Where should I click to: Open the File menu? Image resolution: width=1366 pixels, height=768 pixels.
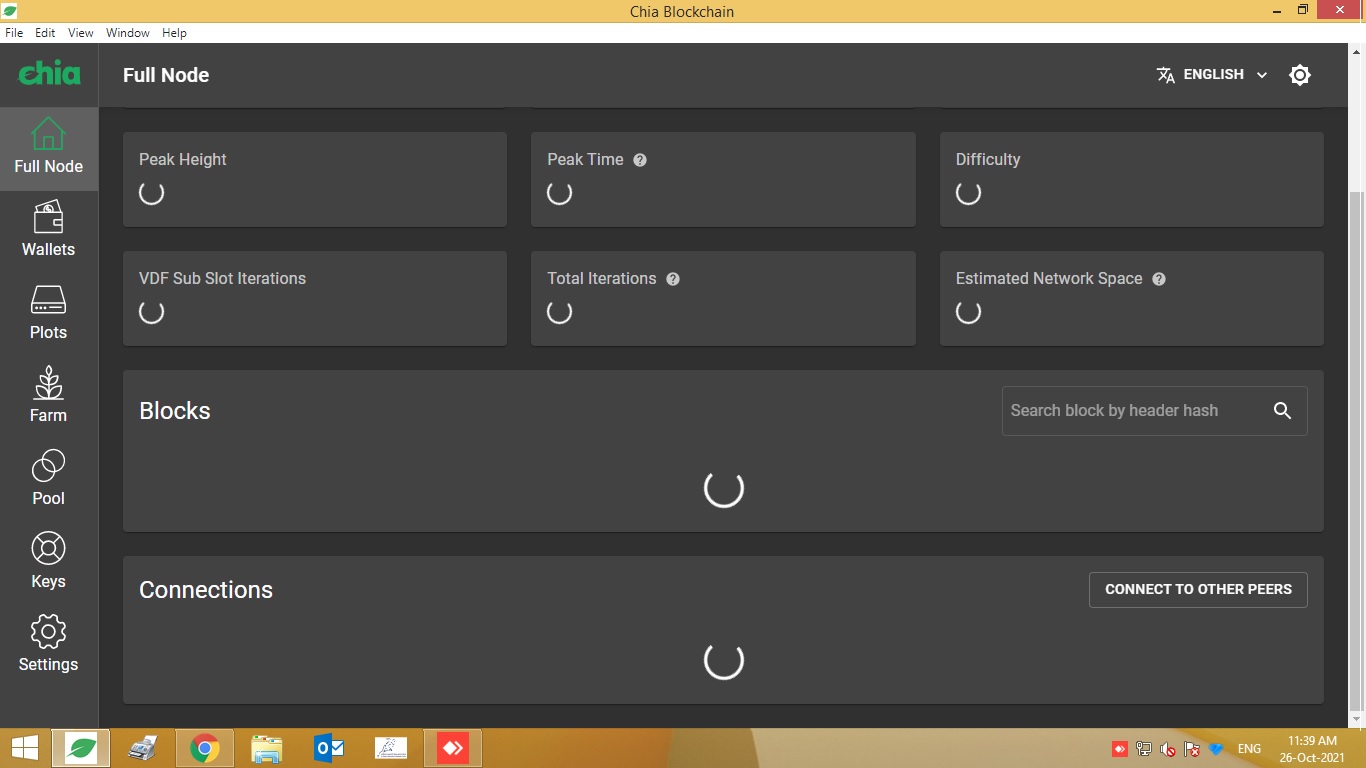14,33
